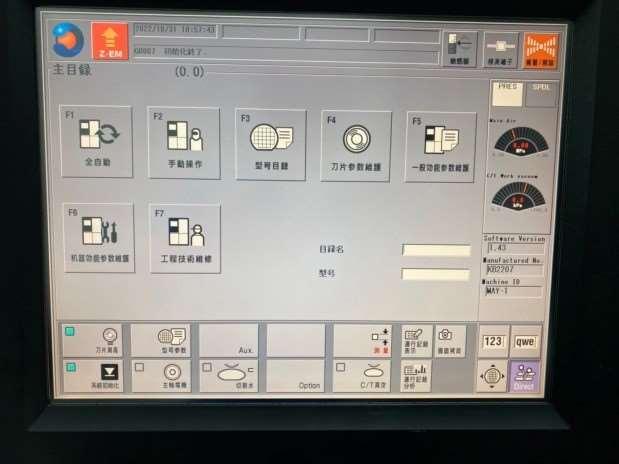Open F2 手動操作 manual operation
Viewport: 619px width, 464px height.
(x=184, y=142)
